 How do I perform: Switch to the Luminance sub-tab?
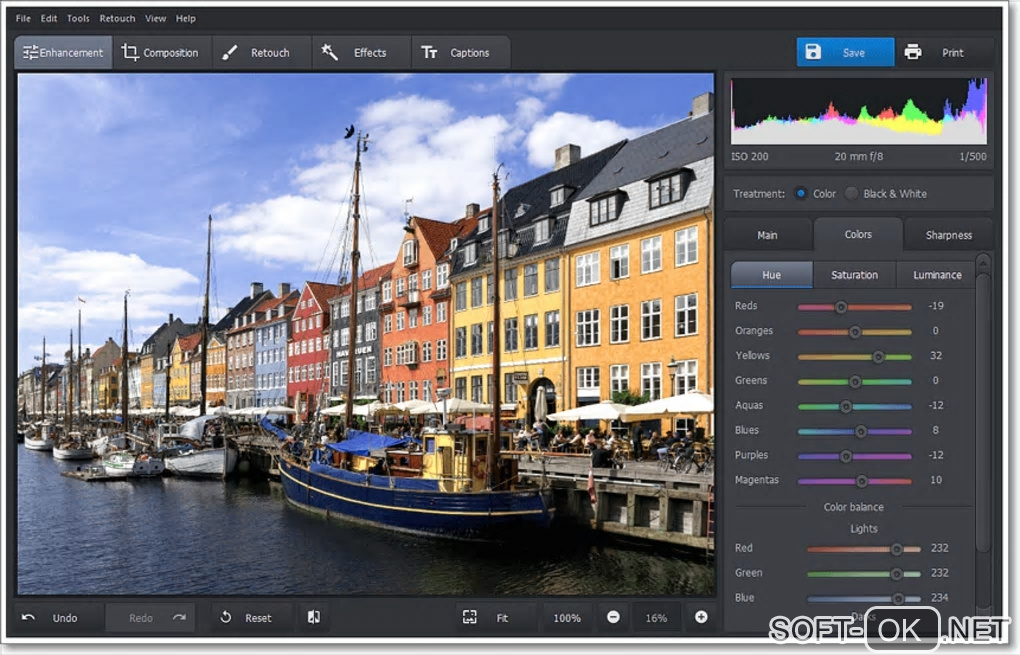click(937, 275)
